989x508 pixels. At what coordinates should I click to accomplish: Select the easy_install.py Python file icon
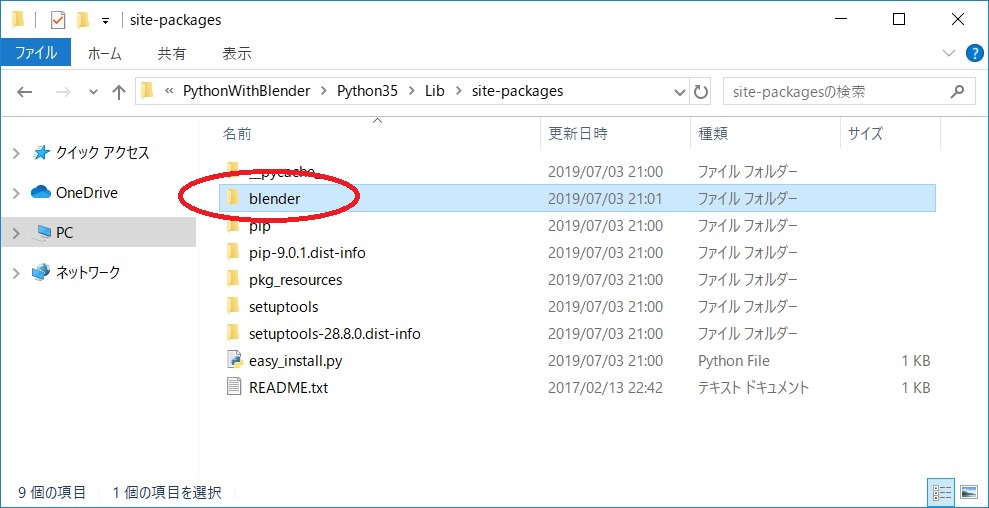pyautogui.click(x=234, y=360)
